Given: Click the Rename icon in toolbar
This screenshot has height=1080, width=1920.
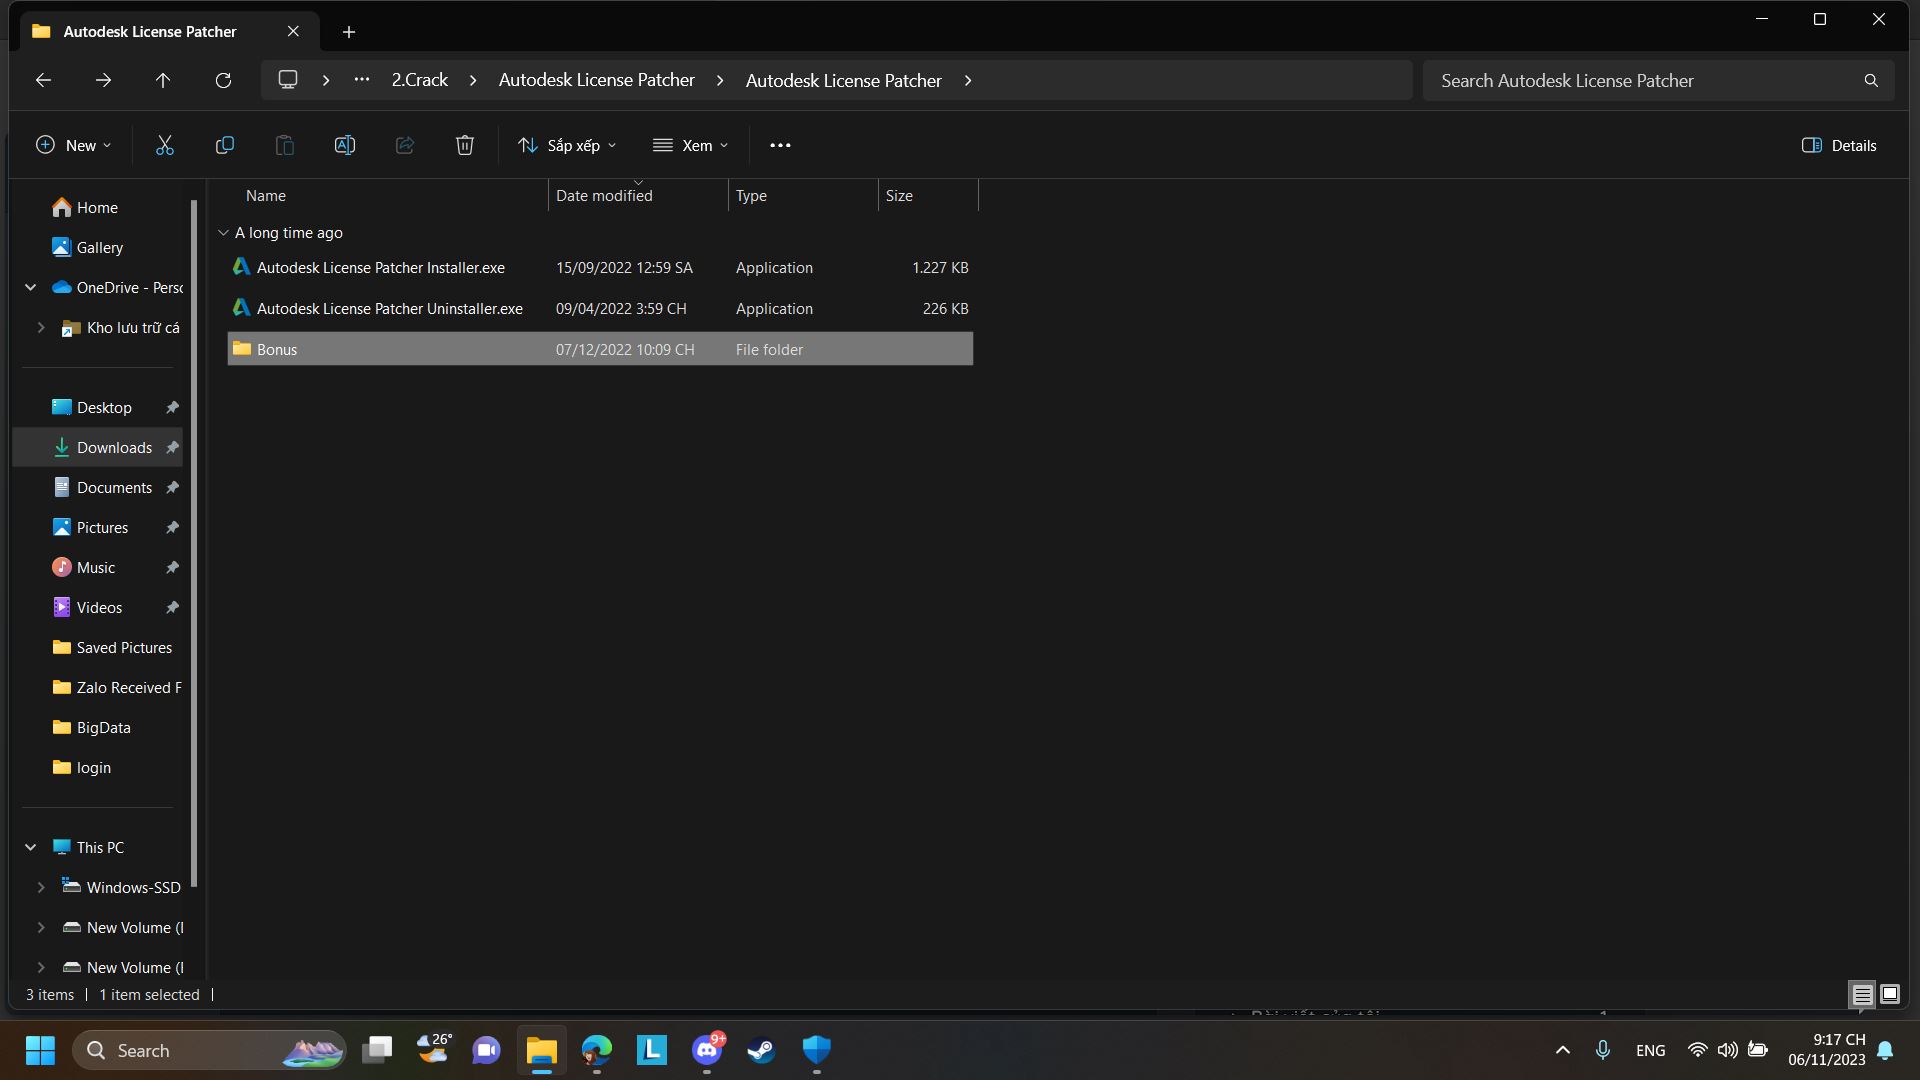Looking at the screenshot, I should tap(345, 146).
